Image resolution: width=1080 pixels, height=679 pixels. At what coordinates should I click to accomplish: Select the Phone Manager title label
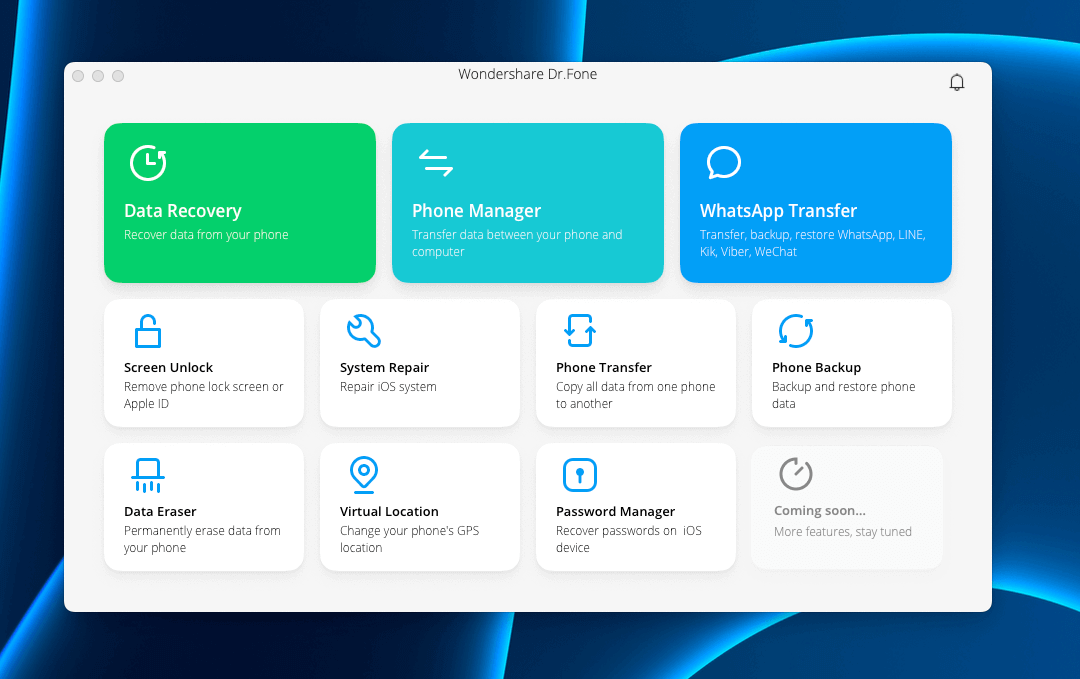click(476, 211)
